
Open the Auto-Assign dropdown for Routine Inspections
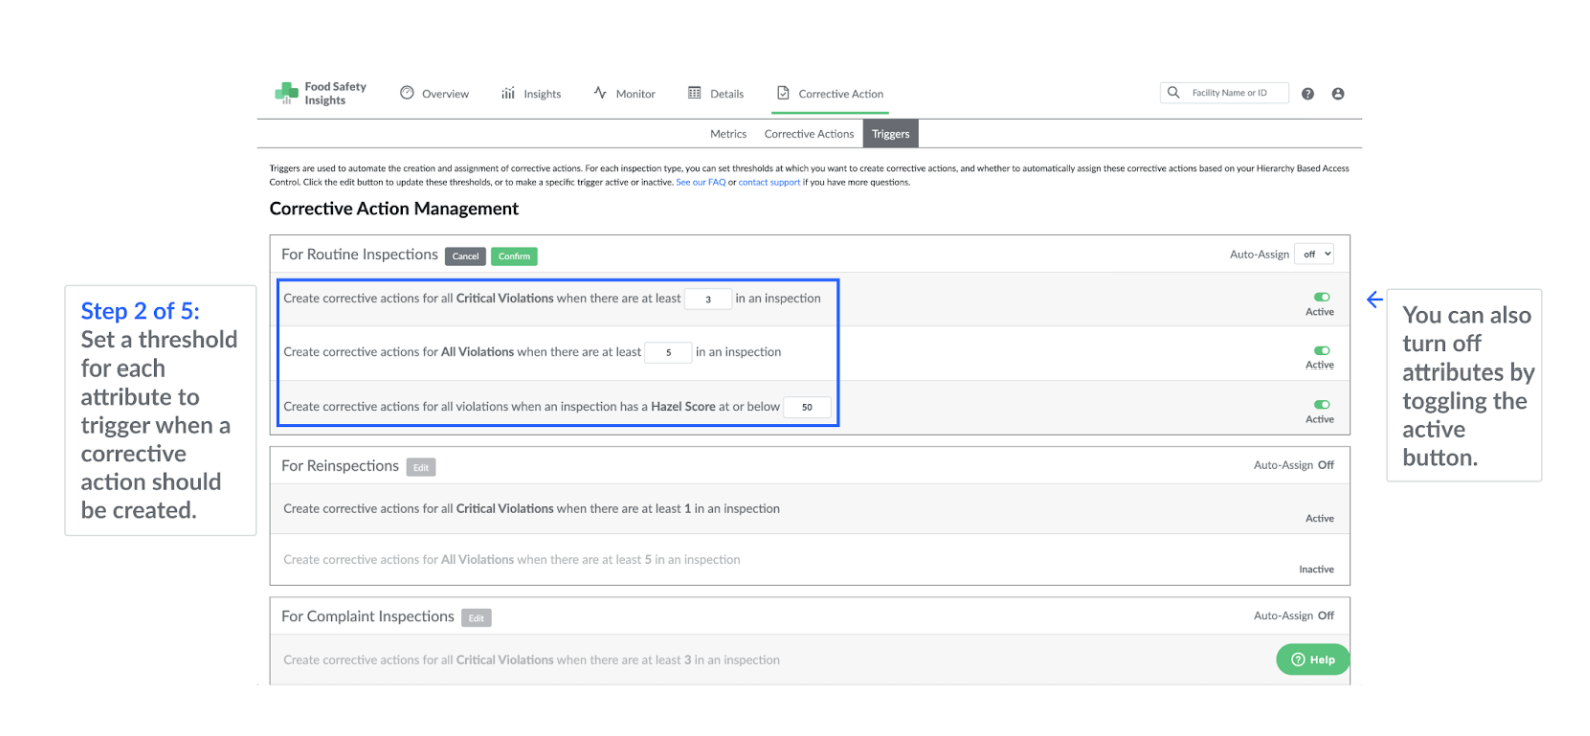pos(1315,255)
